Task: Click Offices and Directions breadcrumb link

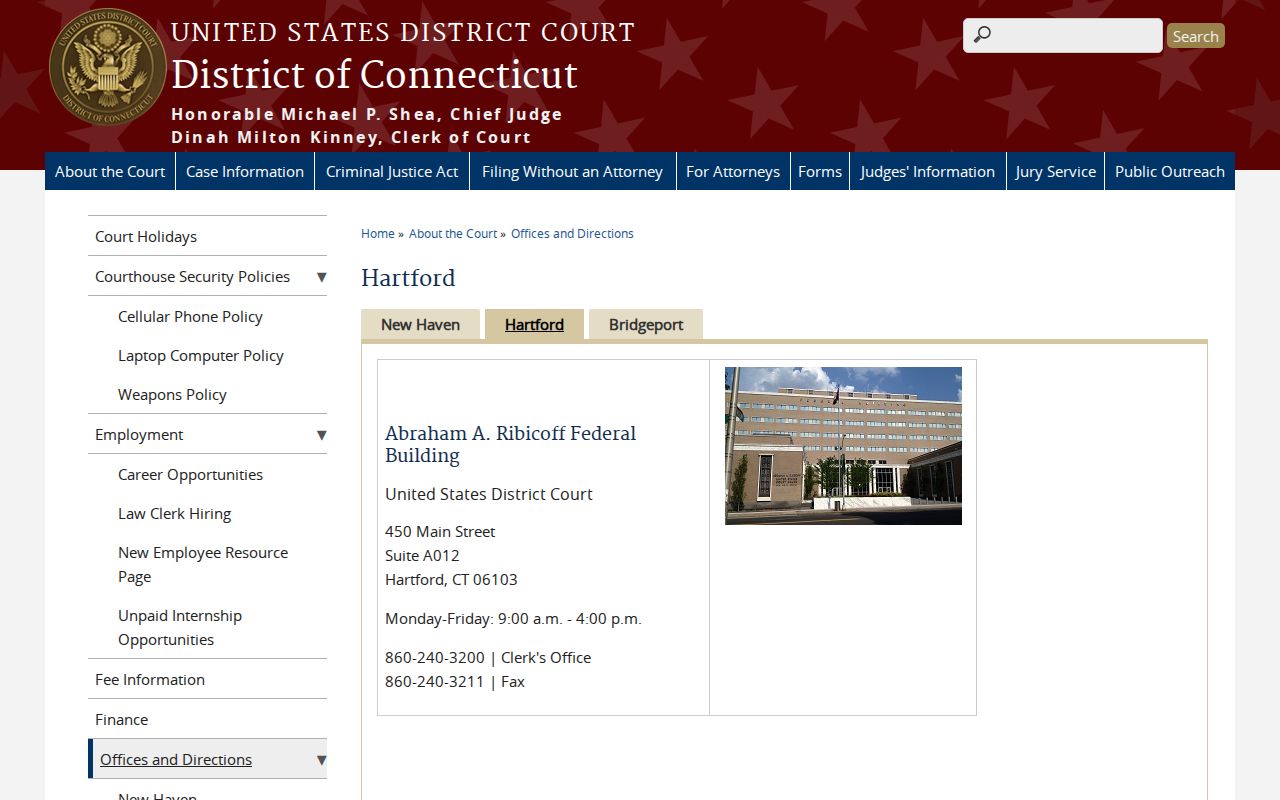Action: 572,233
